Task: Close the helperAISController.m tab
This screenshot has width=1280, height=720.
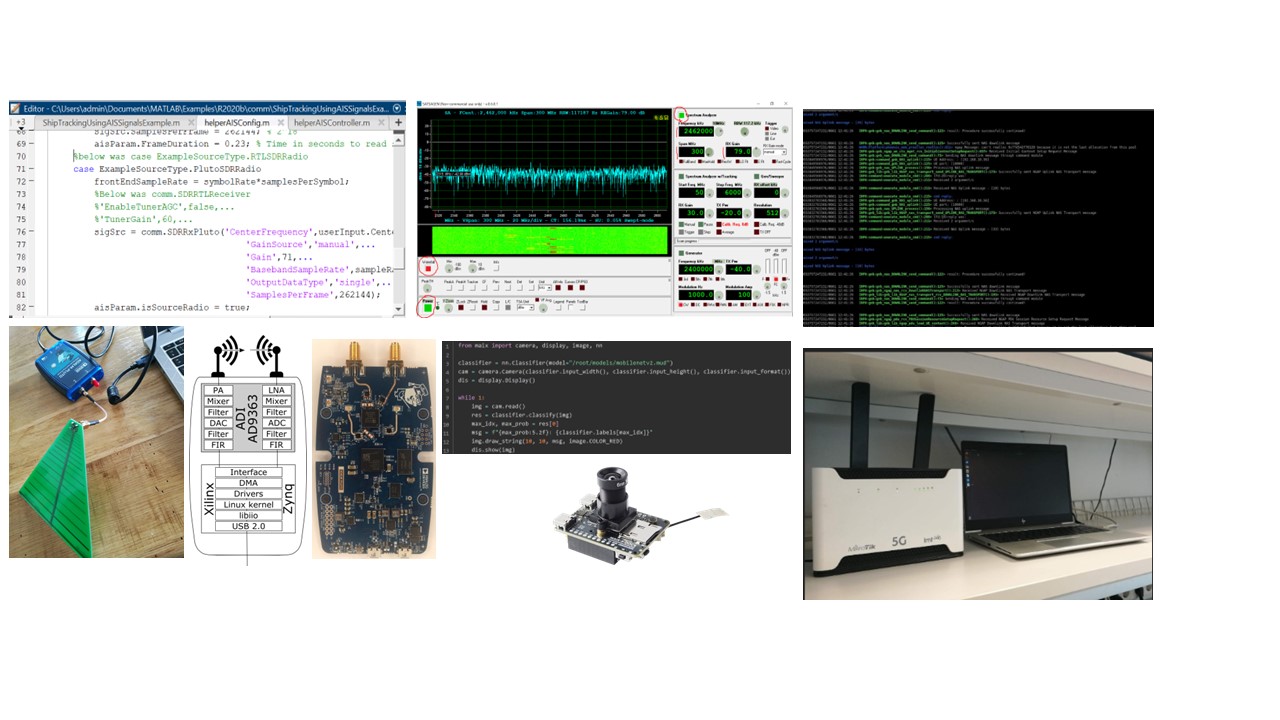Action: coord(381,122)
